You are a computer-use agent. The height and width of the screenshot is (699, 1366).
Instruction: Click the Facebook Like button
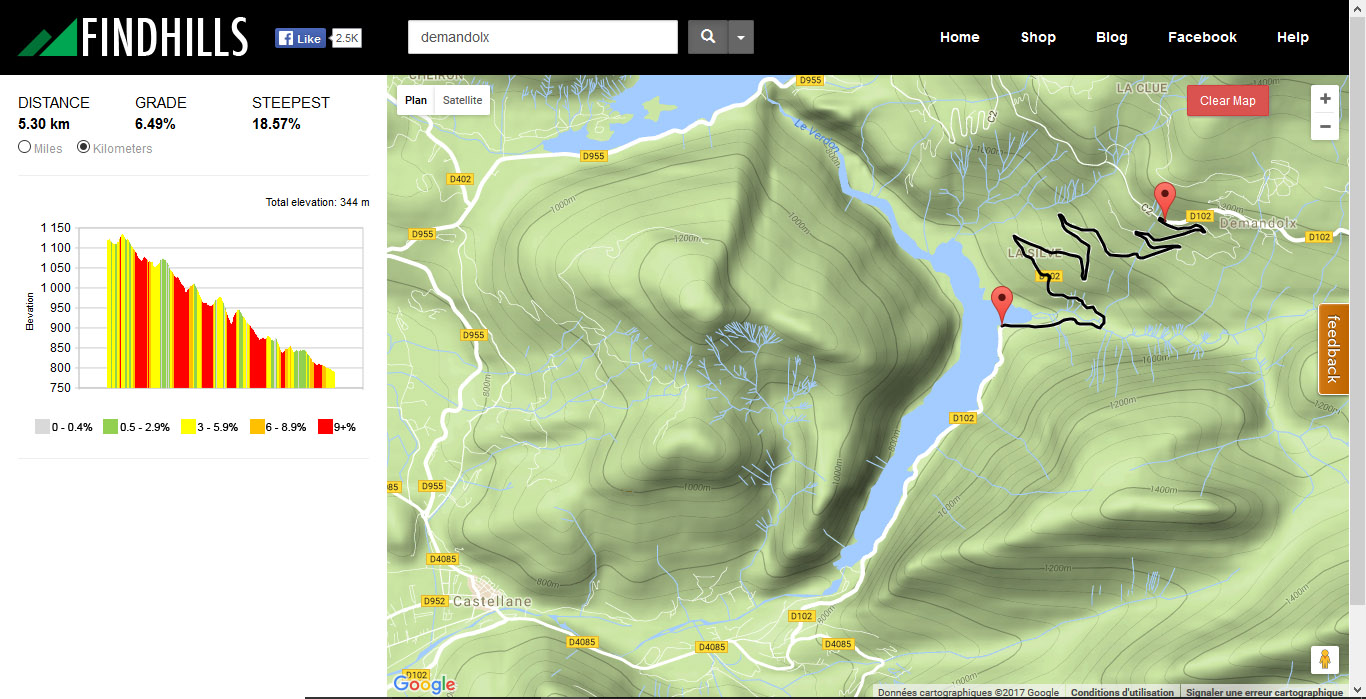[301, 38]
